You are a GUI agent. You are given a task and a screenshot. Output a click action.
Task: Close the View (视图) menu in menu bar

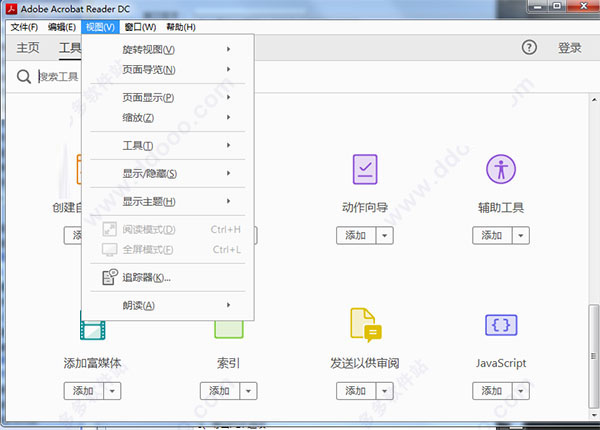(x=100, y=27)
